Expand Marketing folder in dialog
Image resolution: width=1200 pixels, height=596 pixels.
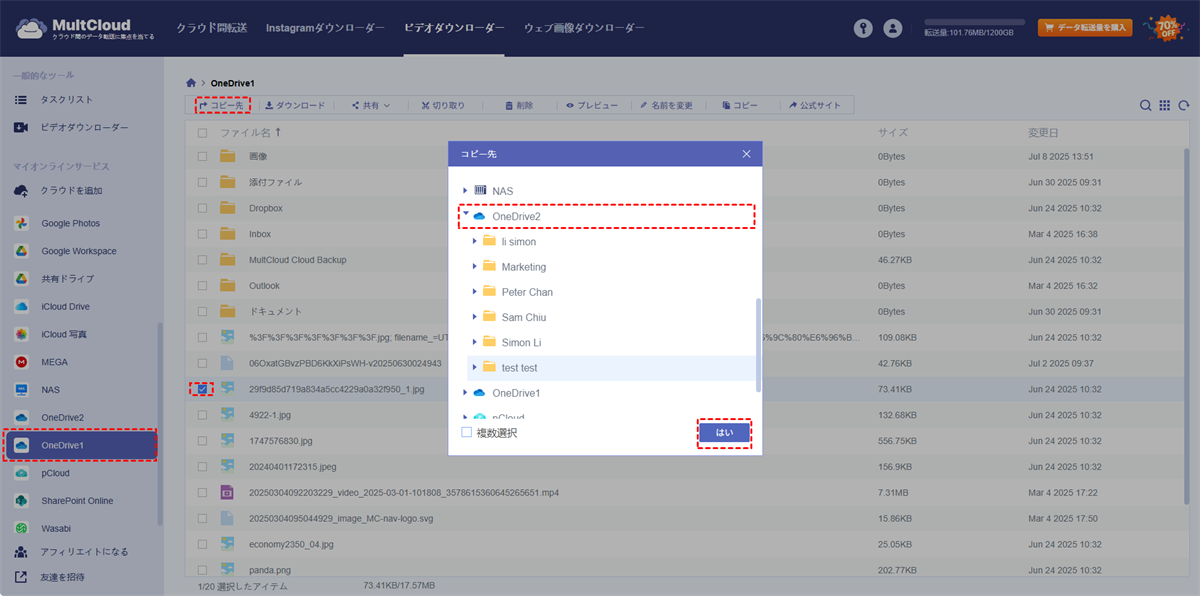click(475, 267)
